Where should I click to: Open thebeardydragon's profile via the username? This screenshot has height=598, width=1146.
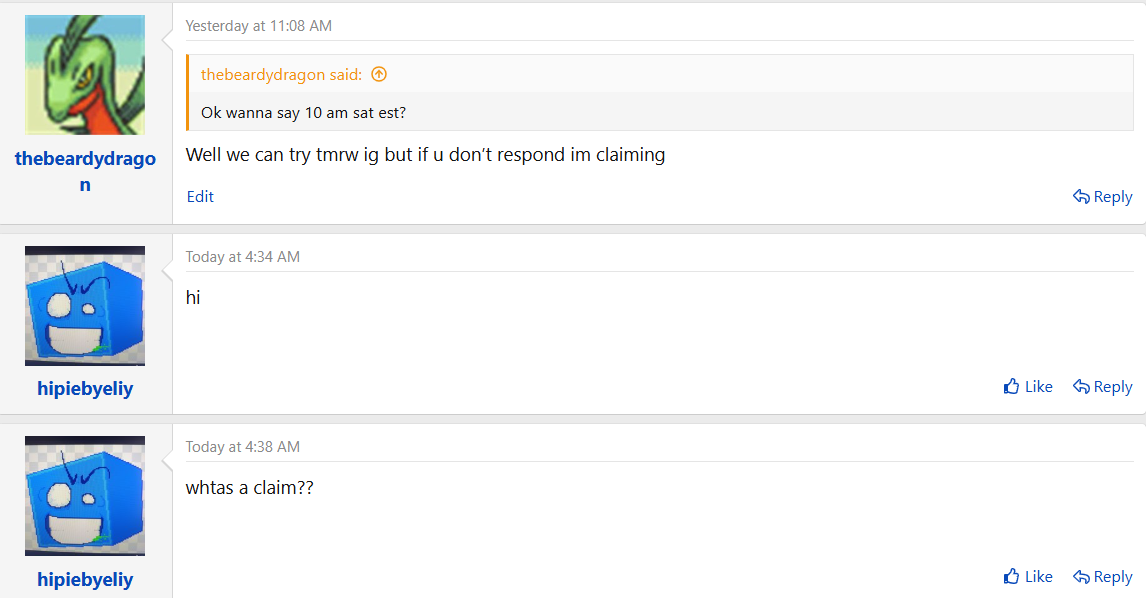point(85,159)
